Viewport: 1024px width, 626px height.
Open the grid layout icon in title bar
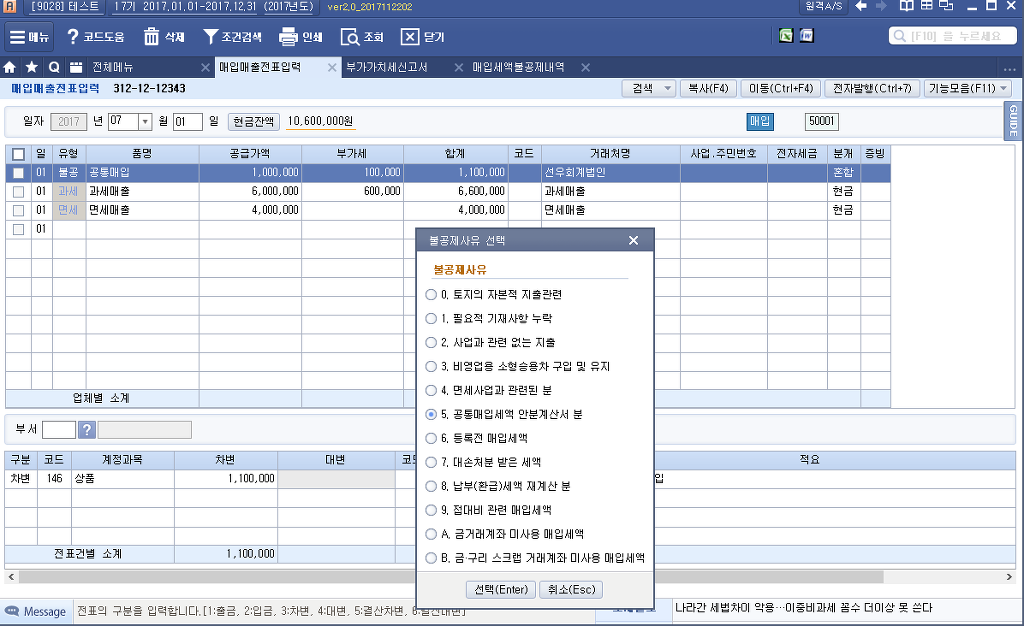point(927,6)
